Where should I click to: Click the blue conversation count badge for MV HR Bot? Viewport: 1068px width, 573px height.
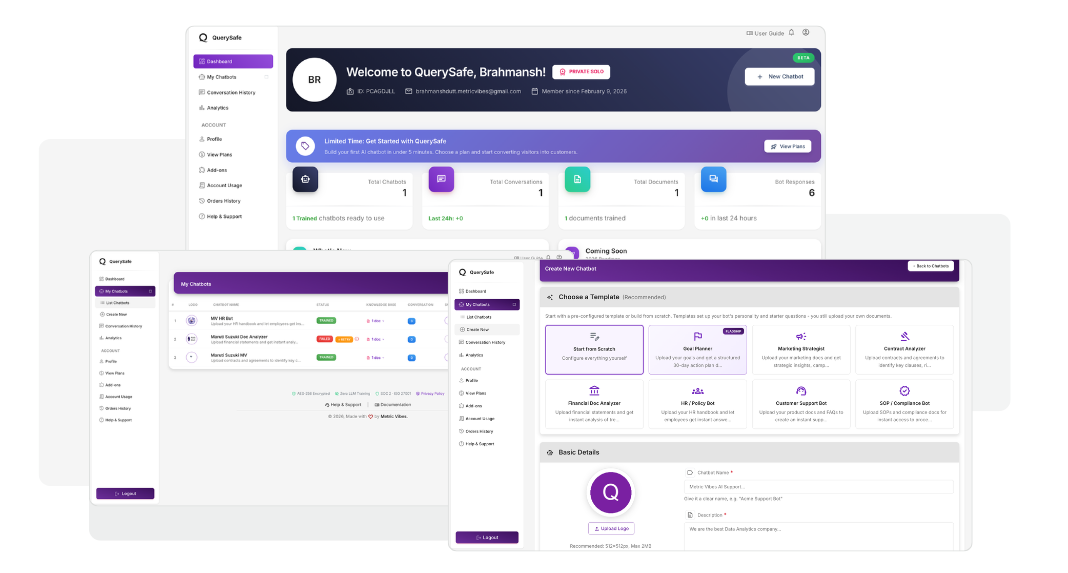tap(411, 321)
